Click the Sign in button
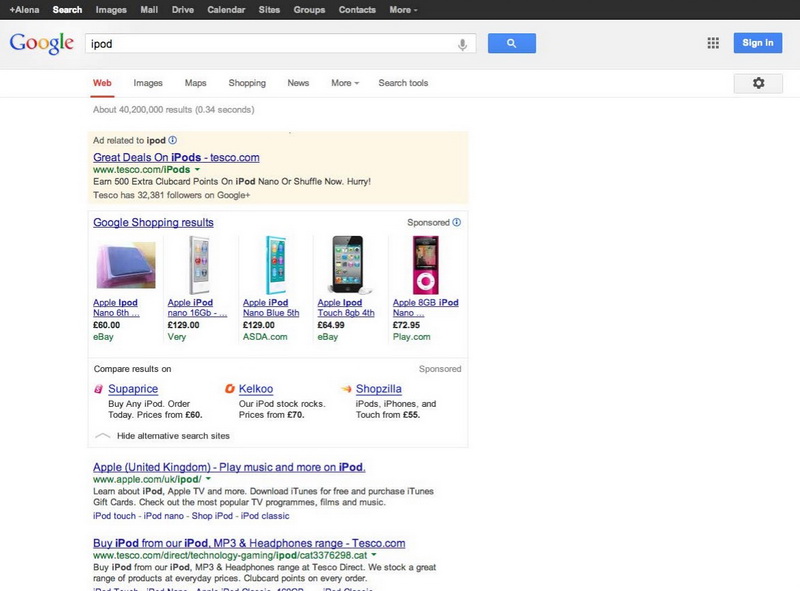The width and height of the screenshot is (800, 591). [x=758, y=43]
